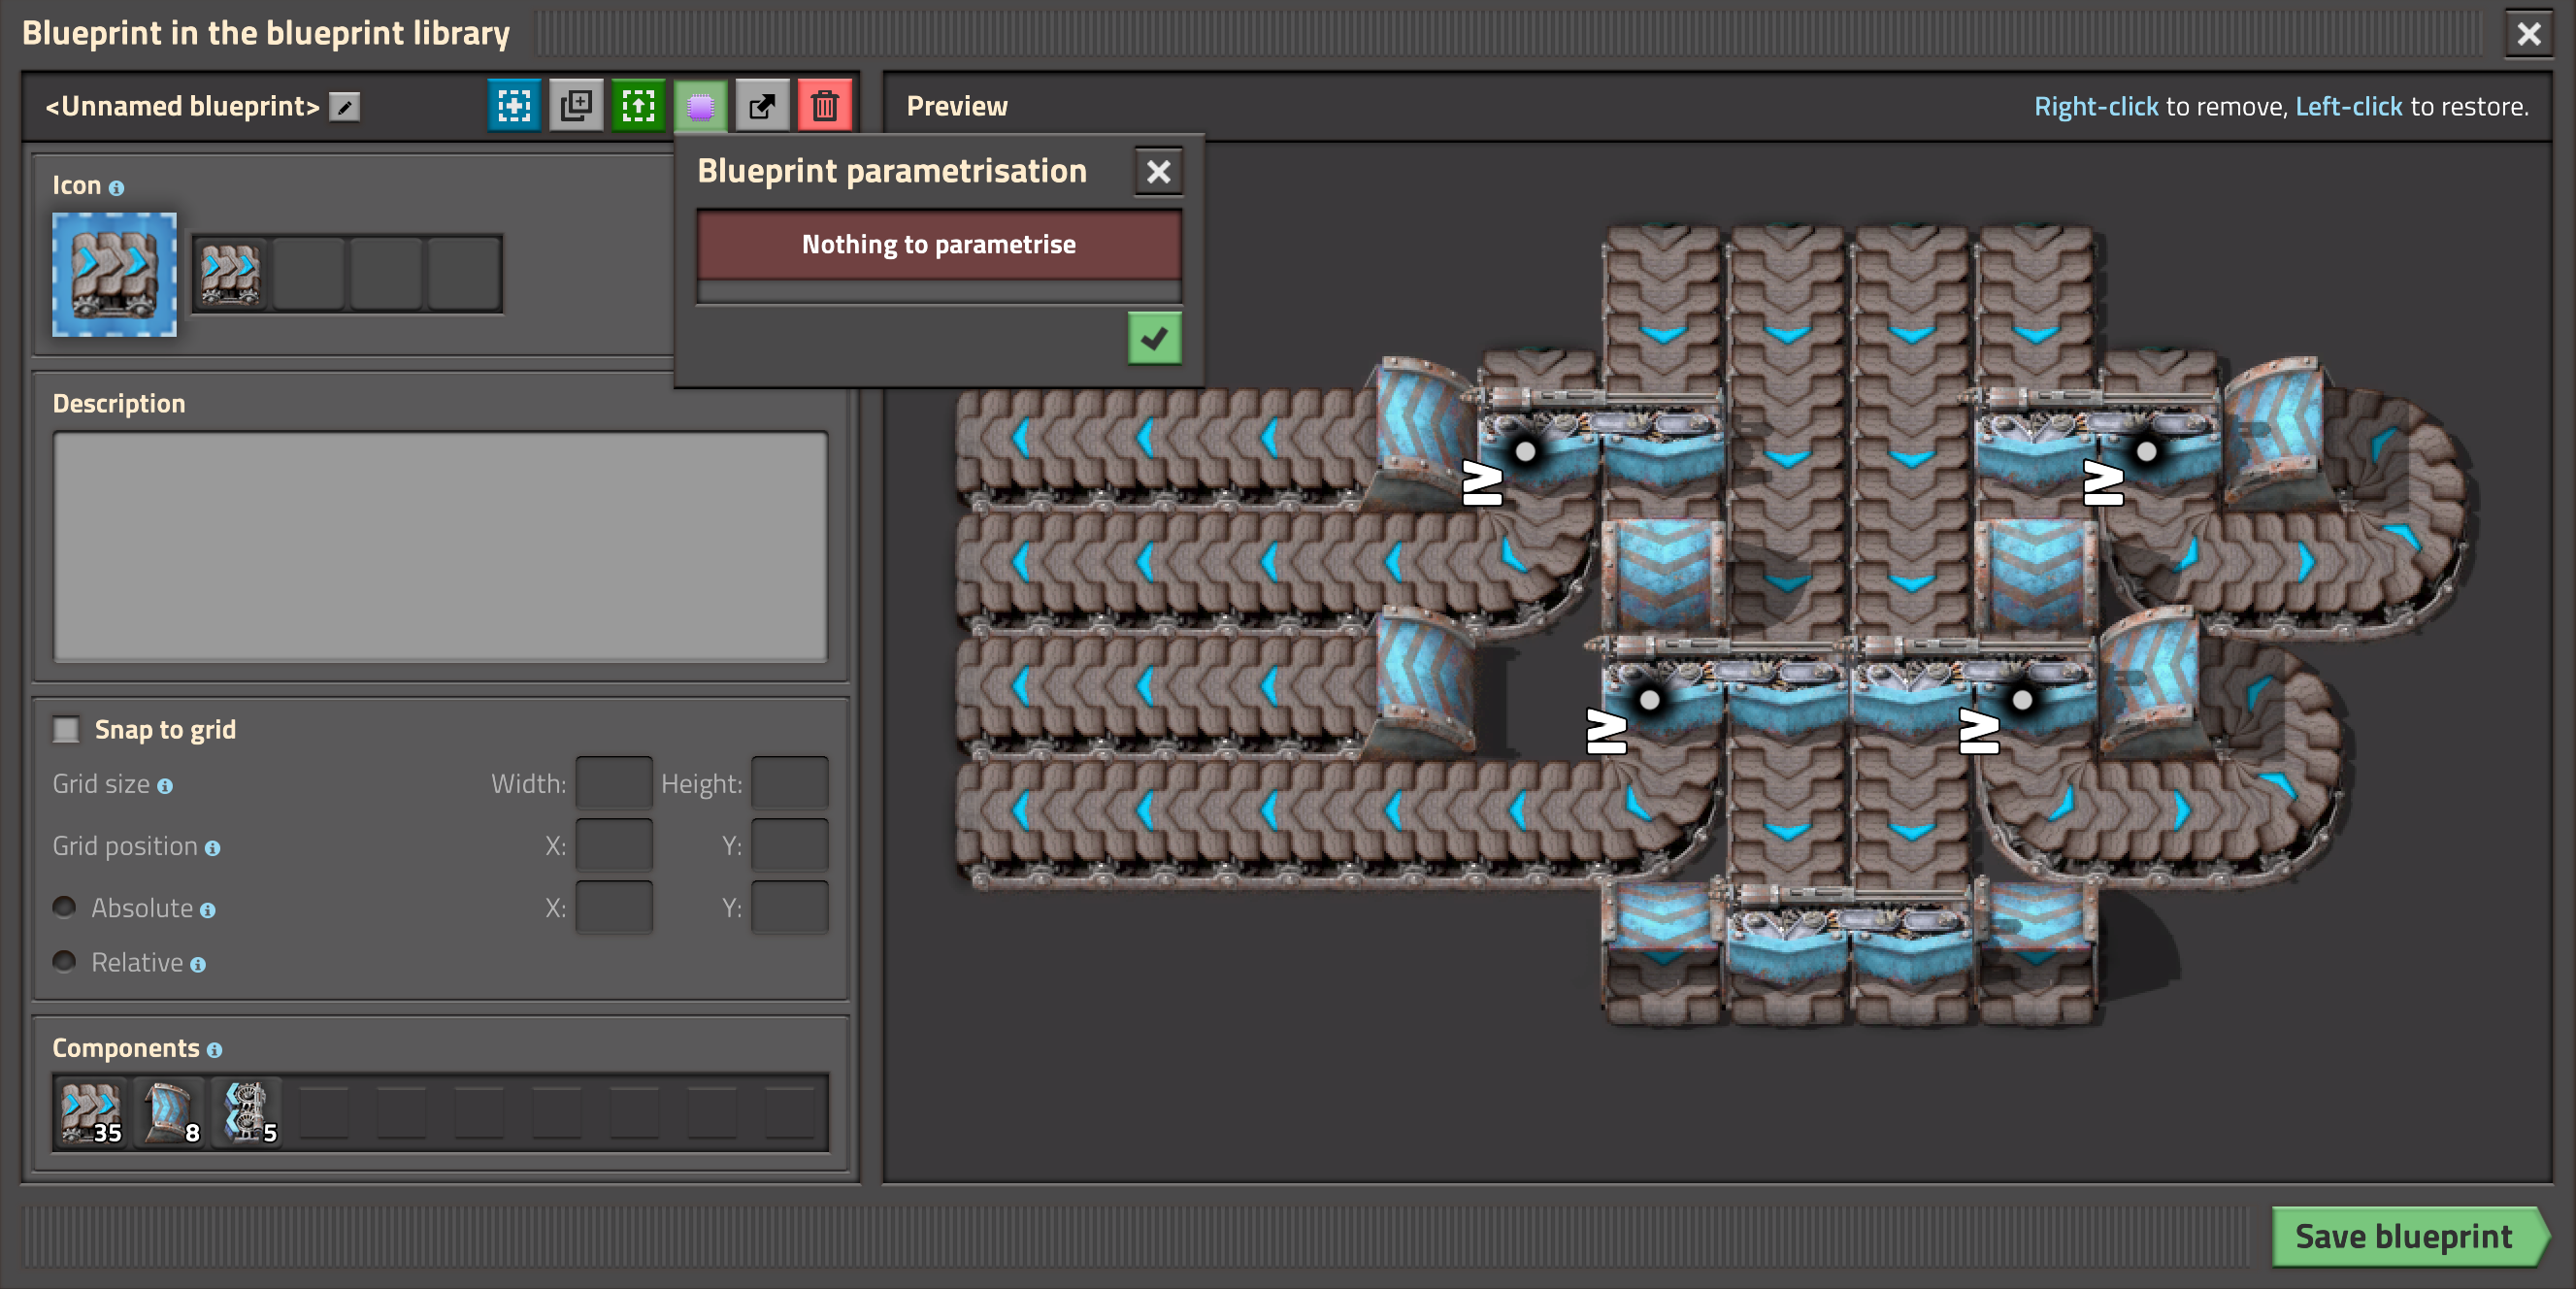Click the Nothing to parametrise message
The image size is (2576, 1289).
(939, 245)
